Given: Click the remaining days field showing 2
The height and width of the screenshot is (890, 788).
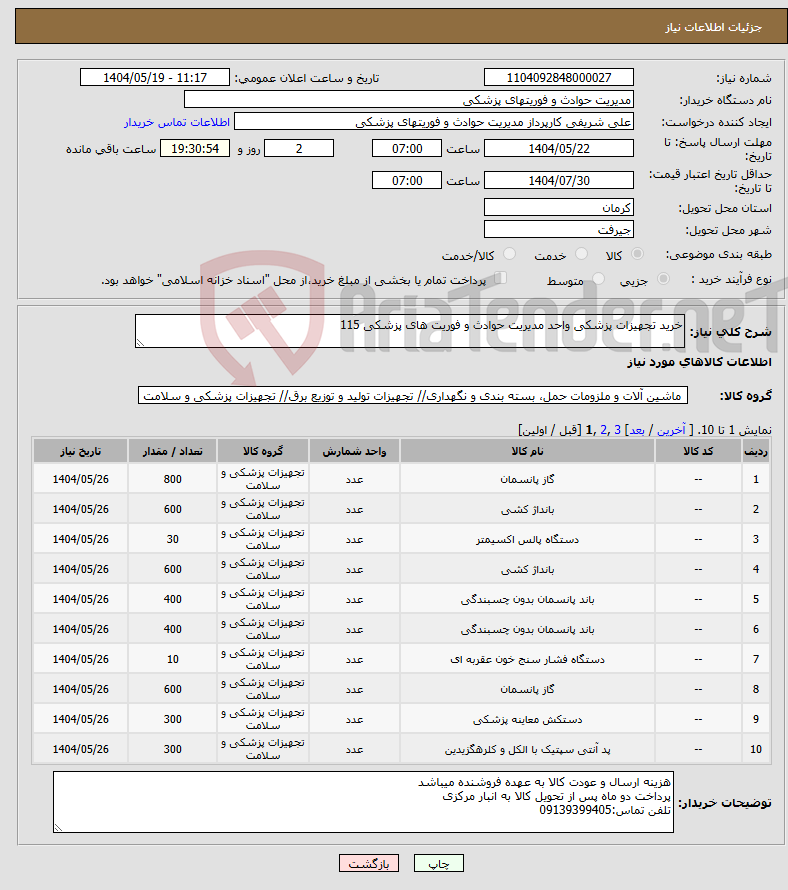Looking at the screenshot, I should 299,149.
